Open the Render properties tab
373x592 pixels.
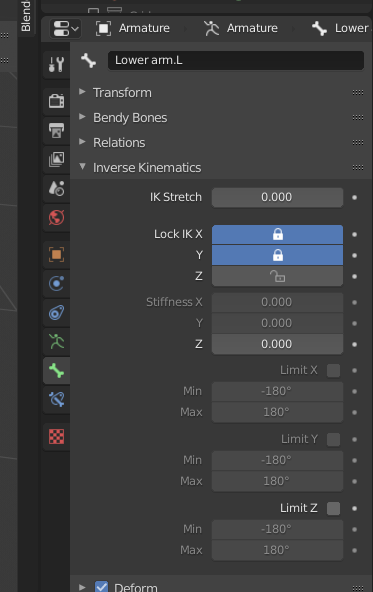point(56,101)
